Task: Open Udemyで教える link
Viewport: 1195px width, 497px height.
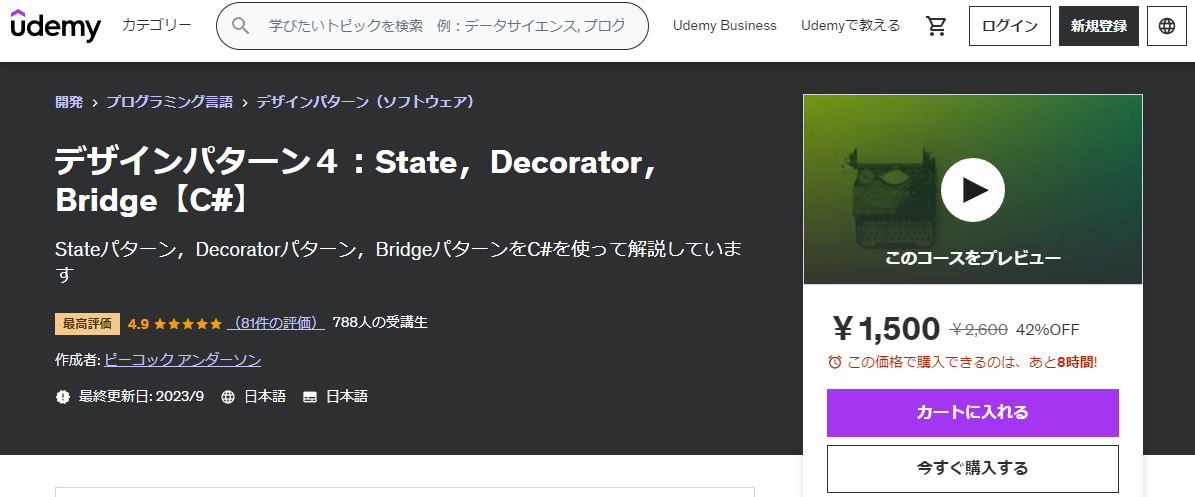Action: click(x=851, y=26)
